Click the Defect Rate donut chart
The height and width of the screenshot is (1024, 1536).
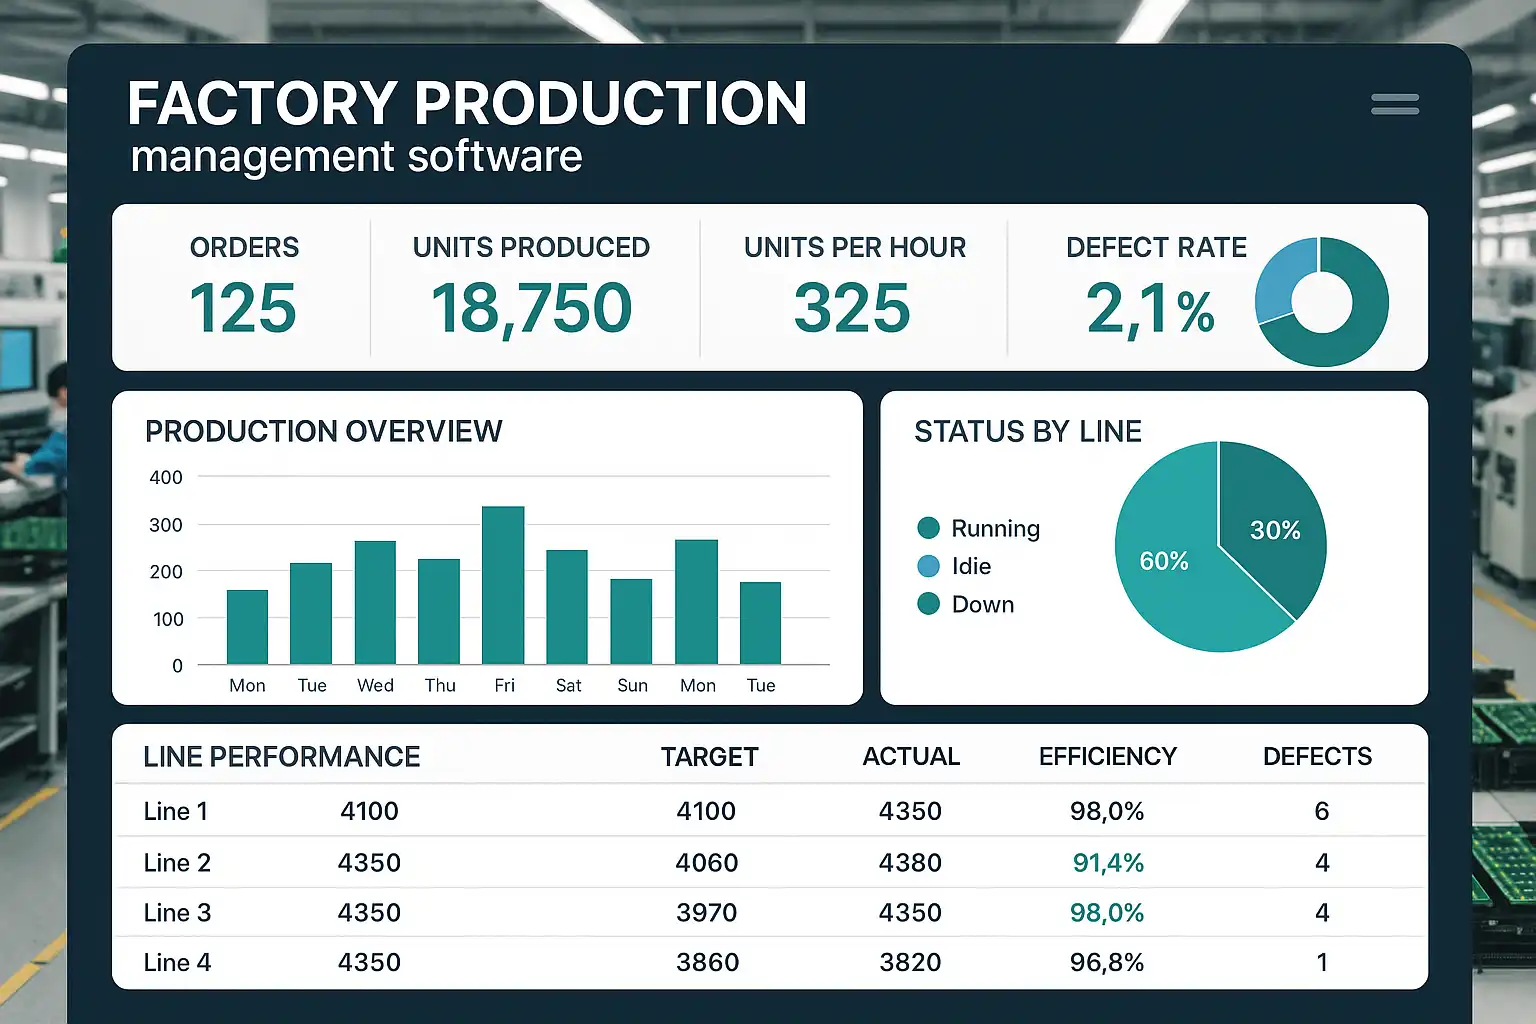point(1321,302)
